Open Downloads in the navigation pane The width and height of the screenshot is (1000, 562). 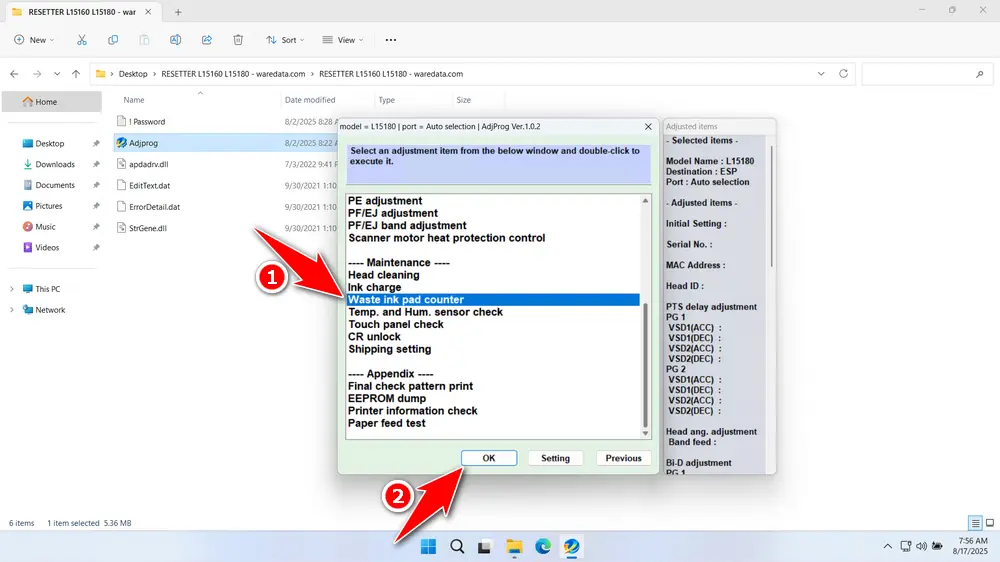click(x=55, y=165)
